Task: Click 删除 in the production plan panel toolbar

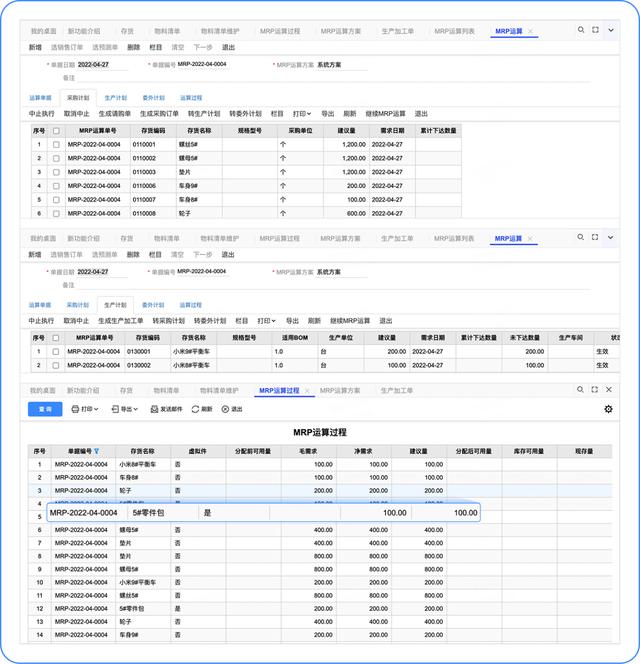Action: [133, 255]
